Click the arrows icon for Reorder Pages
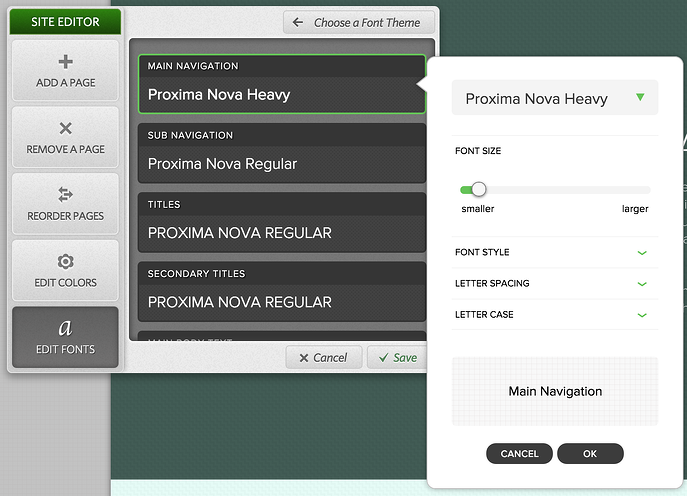 65,195
